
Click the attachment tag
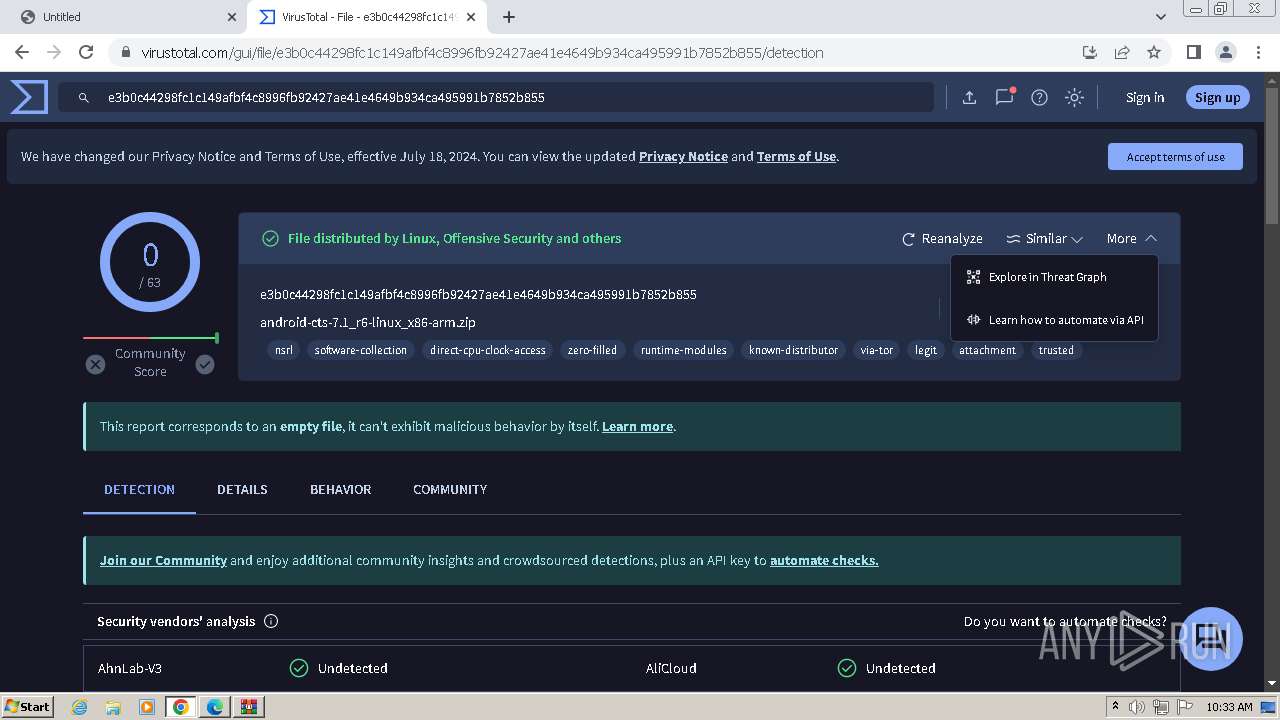pos(987,350)
